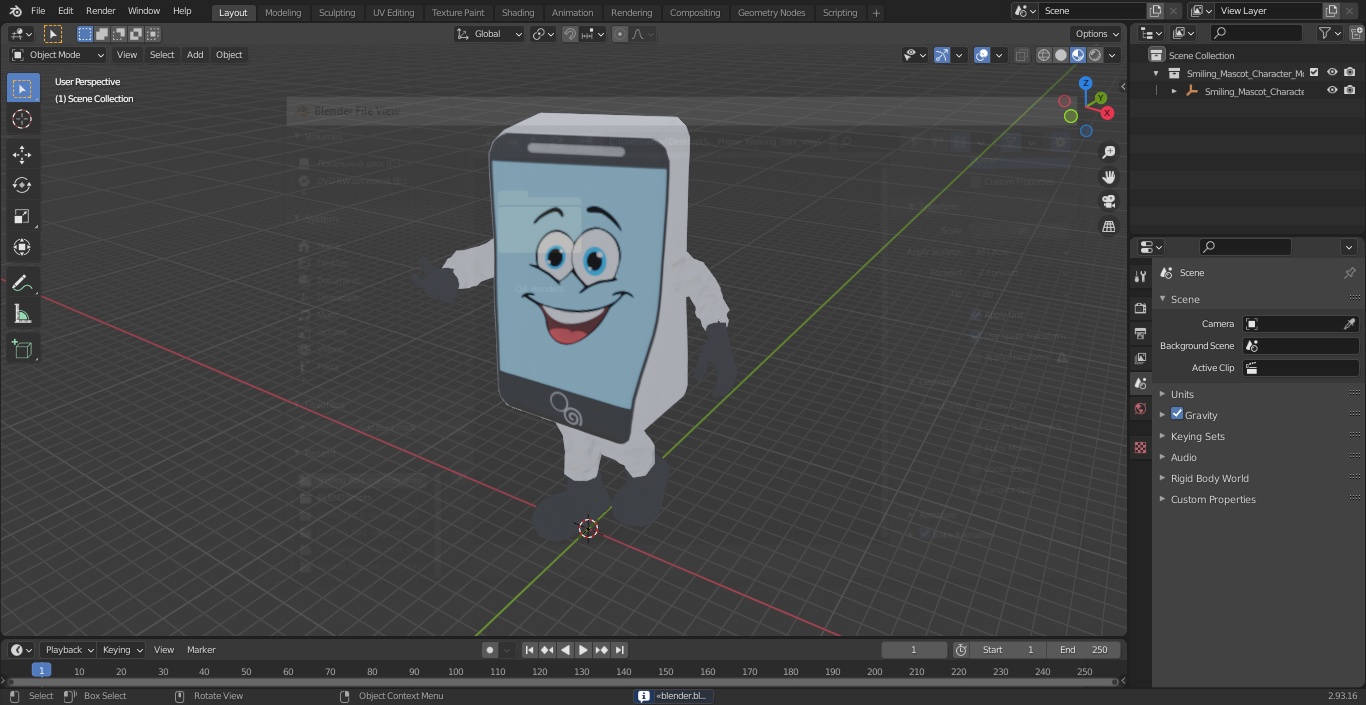This screenshot has height=705, width=1366.
Task: Expand the Custom Properties panel
Action: [1213, 499]
